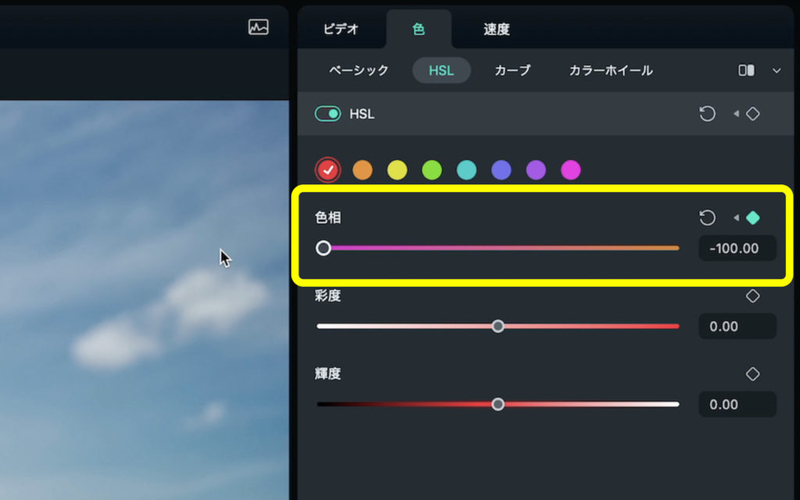Image resolution: width=800 pixels, height=500 pixels.
Task: Click the sky video preview
Action: (x=144, y=300)
